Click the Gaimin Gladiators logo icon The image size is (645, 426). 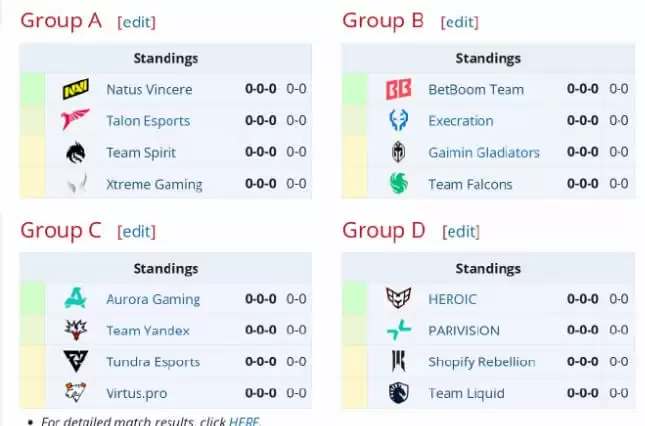pos(397,153)
